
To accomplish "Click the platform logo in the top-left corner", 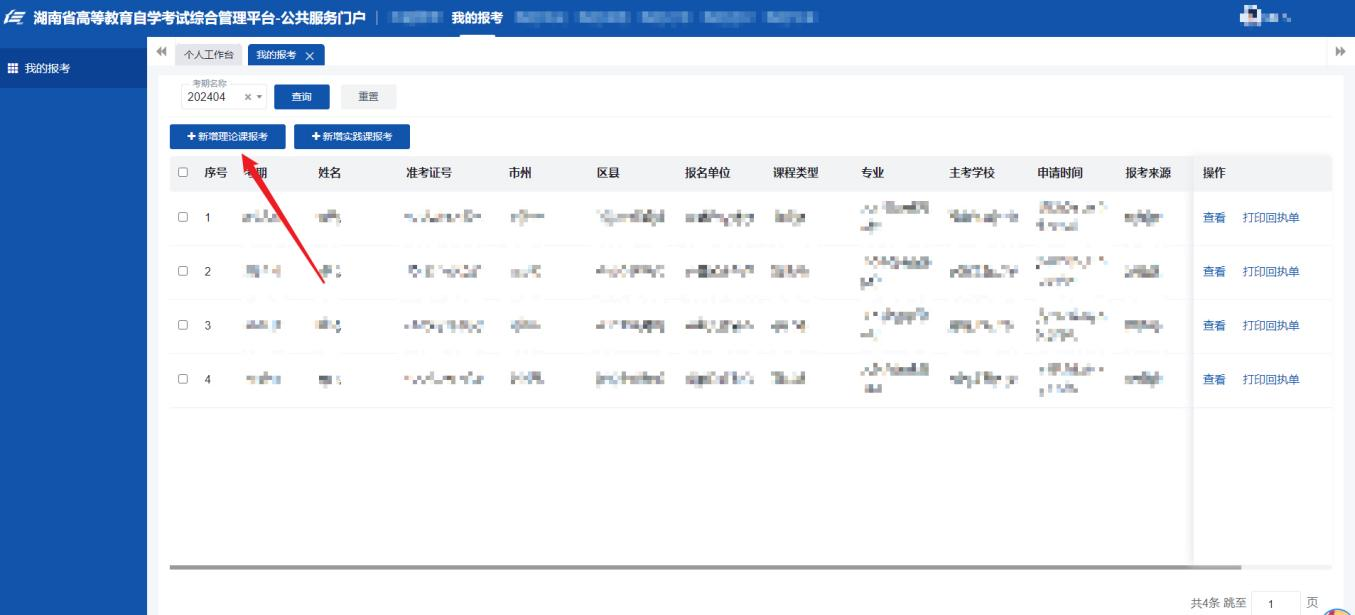I will pos(15,16).
